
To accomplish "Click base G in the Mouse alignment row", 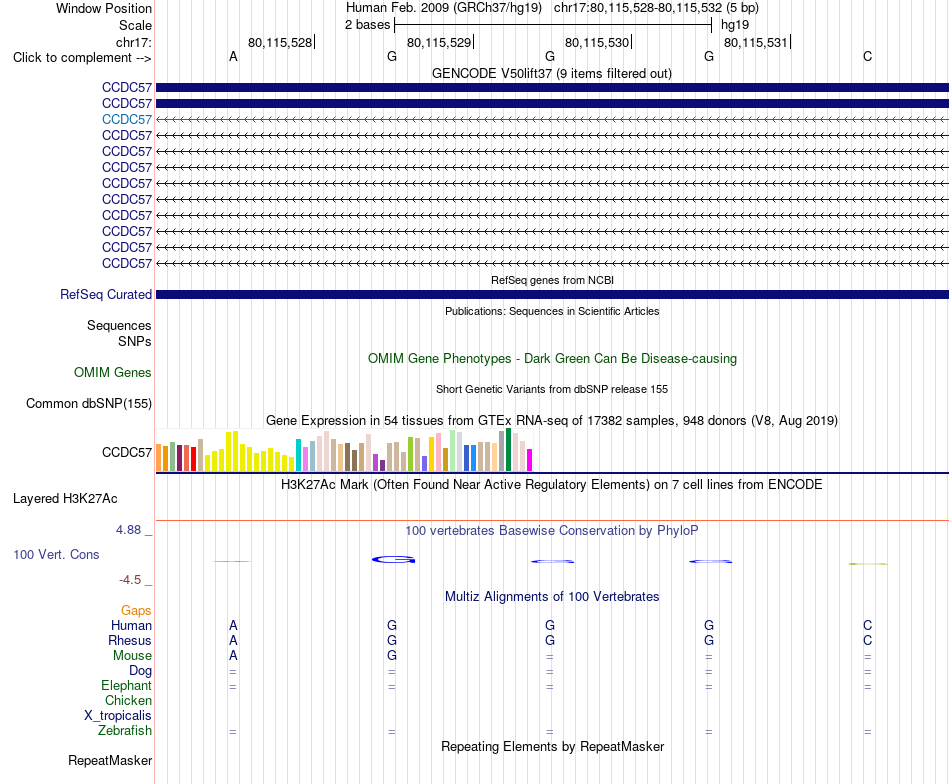I will pyautogui.click(x=392, y=656).
